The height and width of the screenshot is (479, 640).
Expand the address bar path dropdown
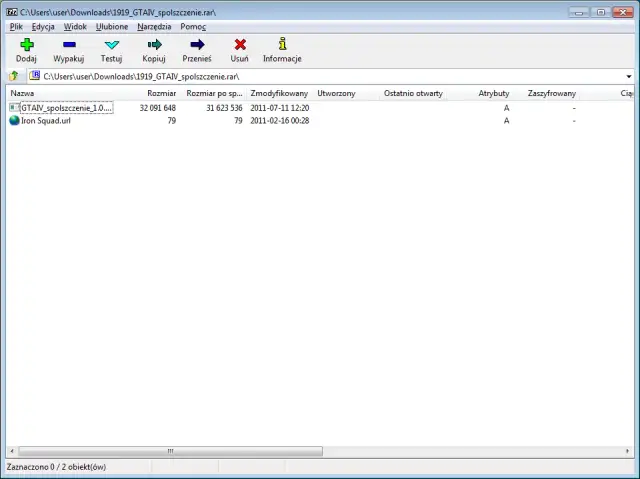click(x=628, y=76)
